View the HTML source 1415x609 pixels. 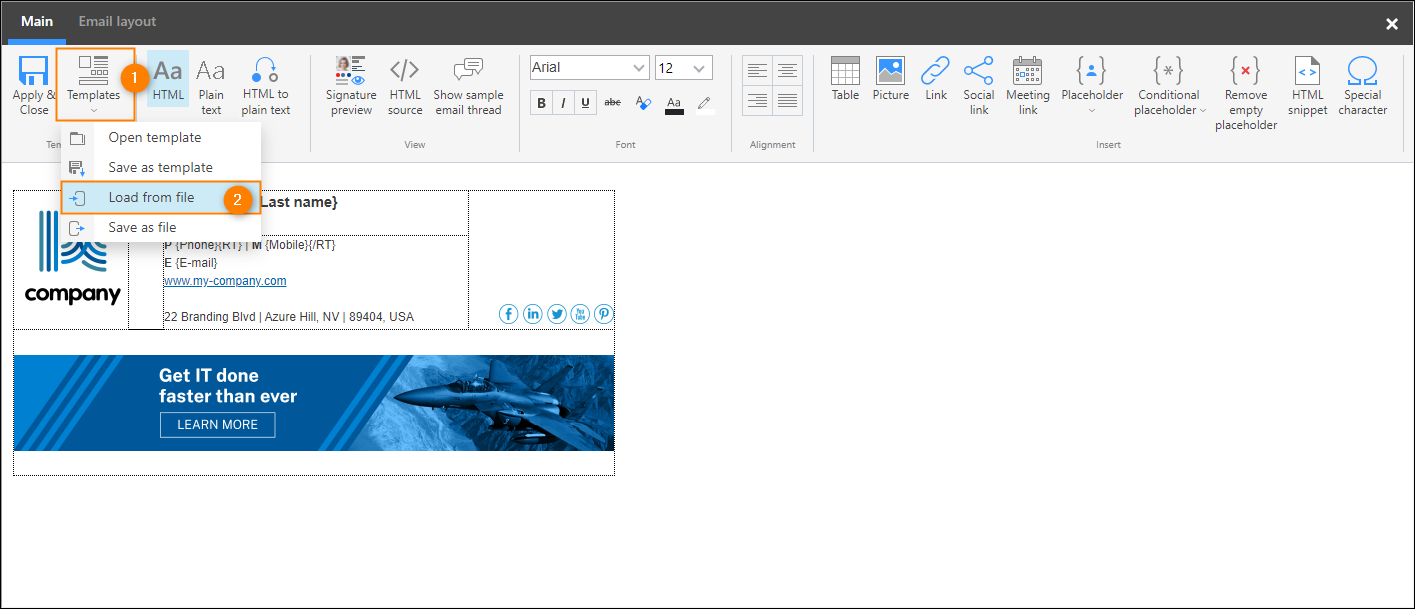pyautogui.click(x=405, y=85)
